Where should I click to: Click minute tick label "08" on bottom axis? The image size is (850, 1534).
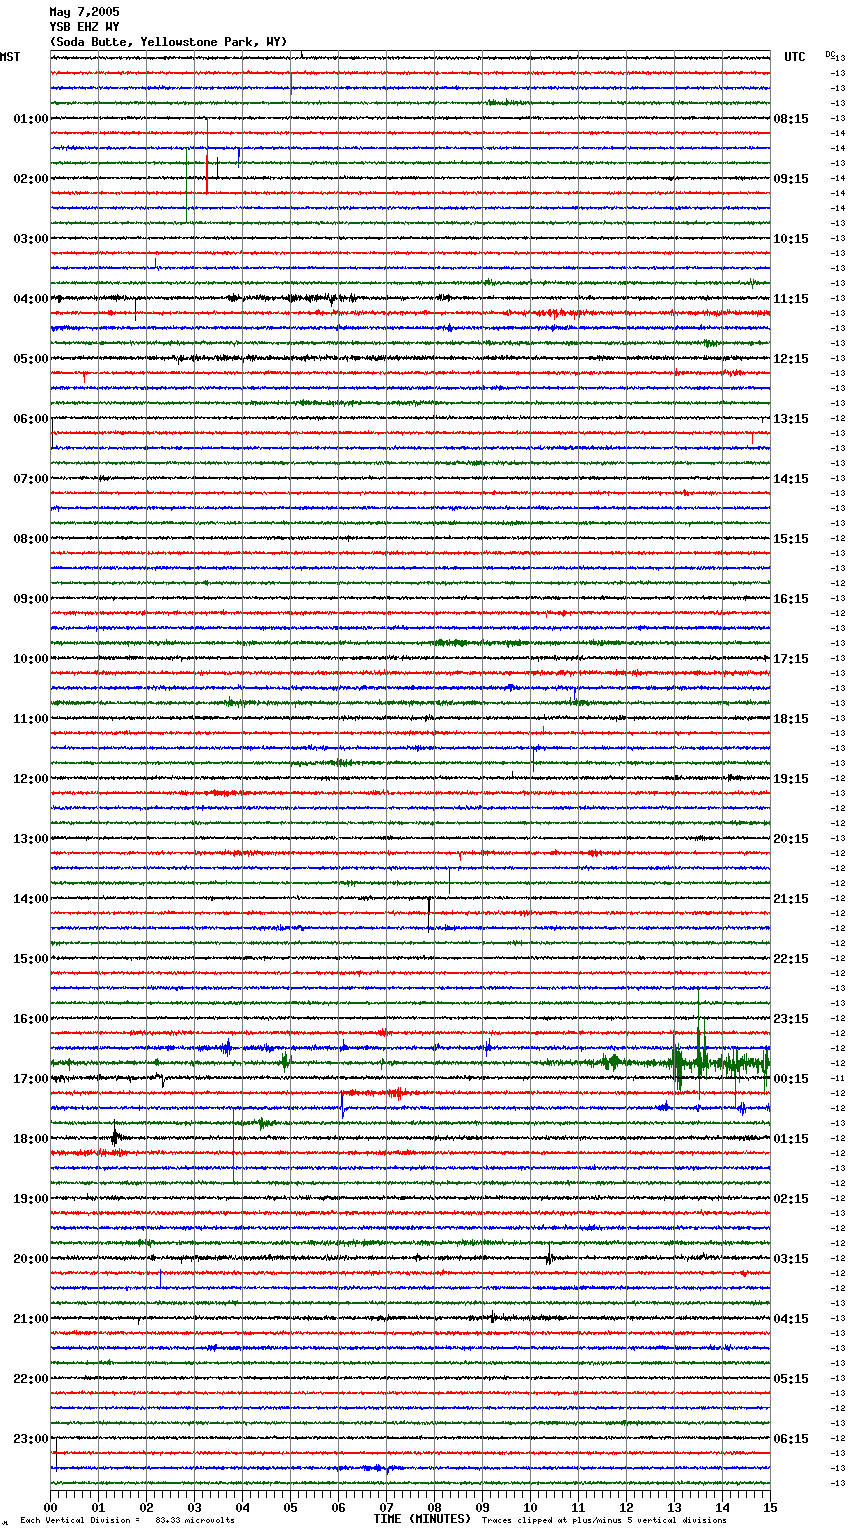pyautogui.click(x=434, y=1507)
